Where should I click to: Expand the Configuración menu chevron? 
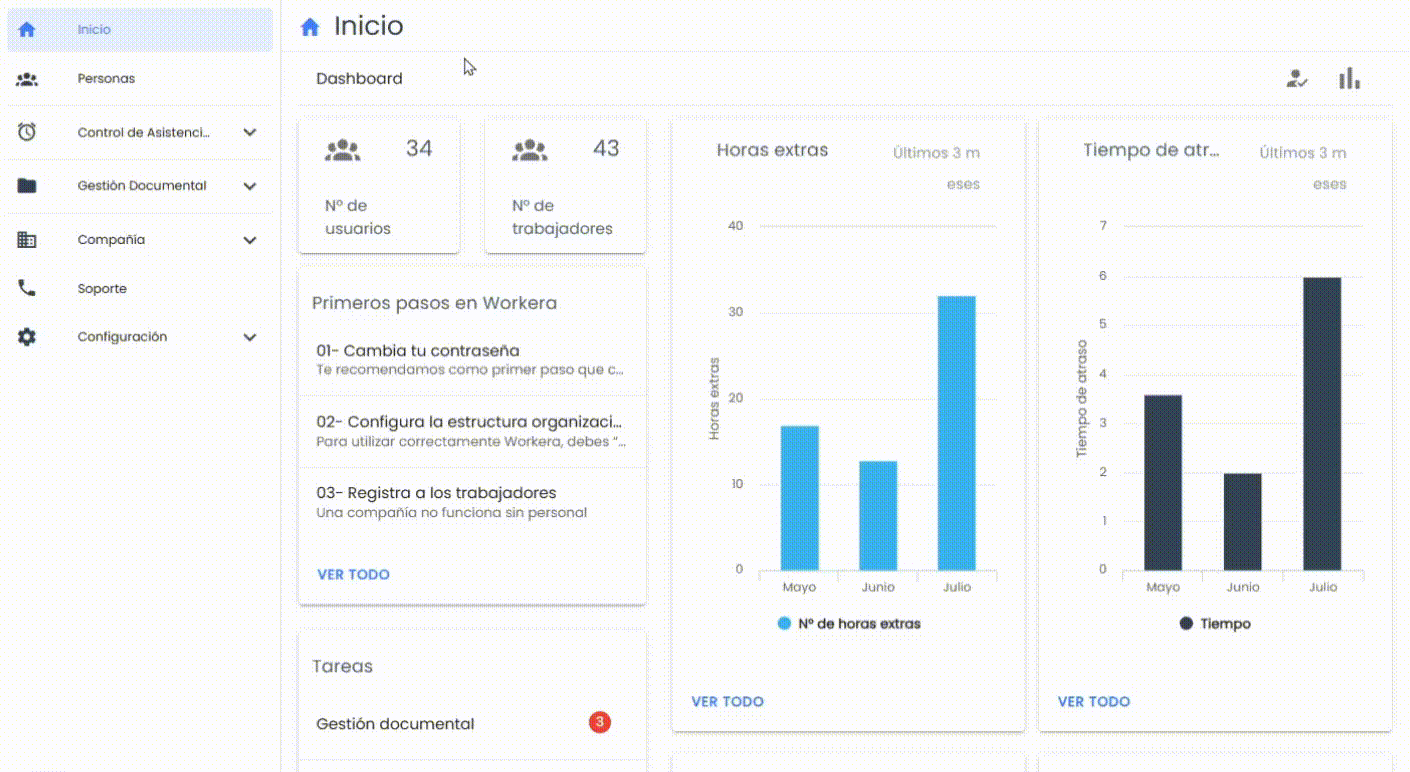pos(250,338)
